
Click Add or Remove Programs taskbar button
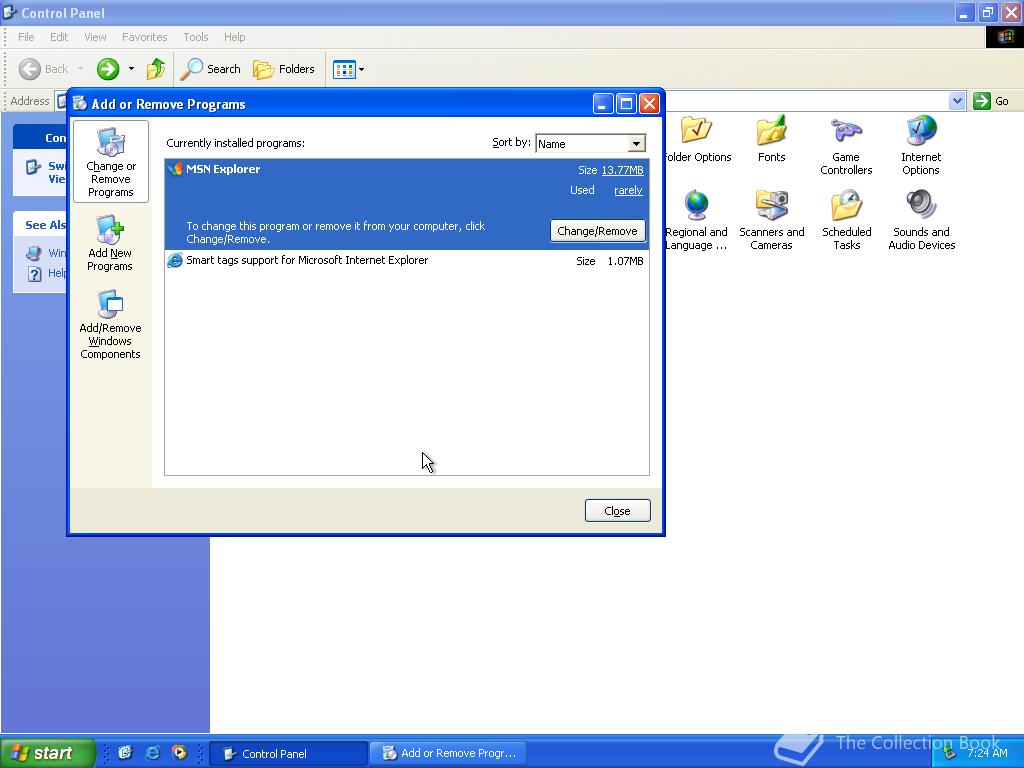pyautogui.click(x=449, y=754)
